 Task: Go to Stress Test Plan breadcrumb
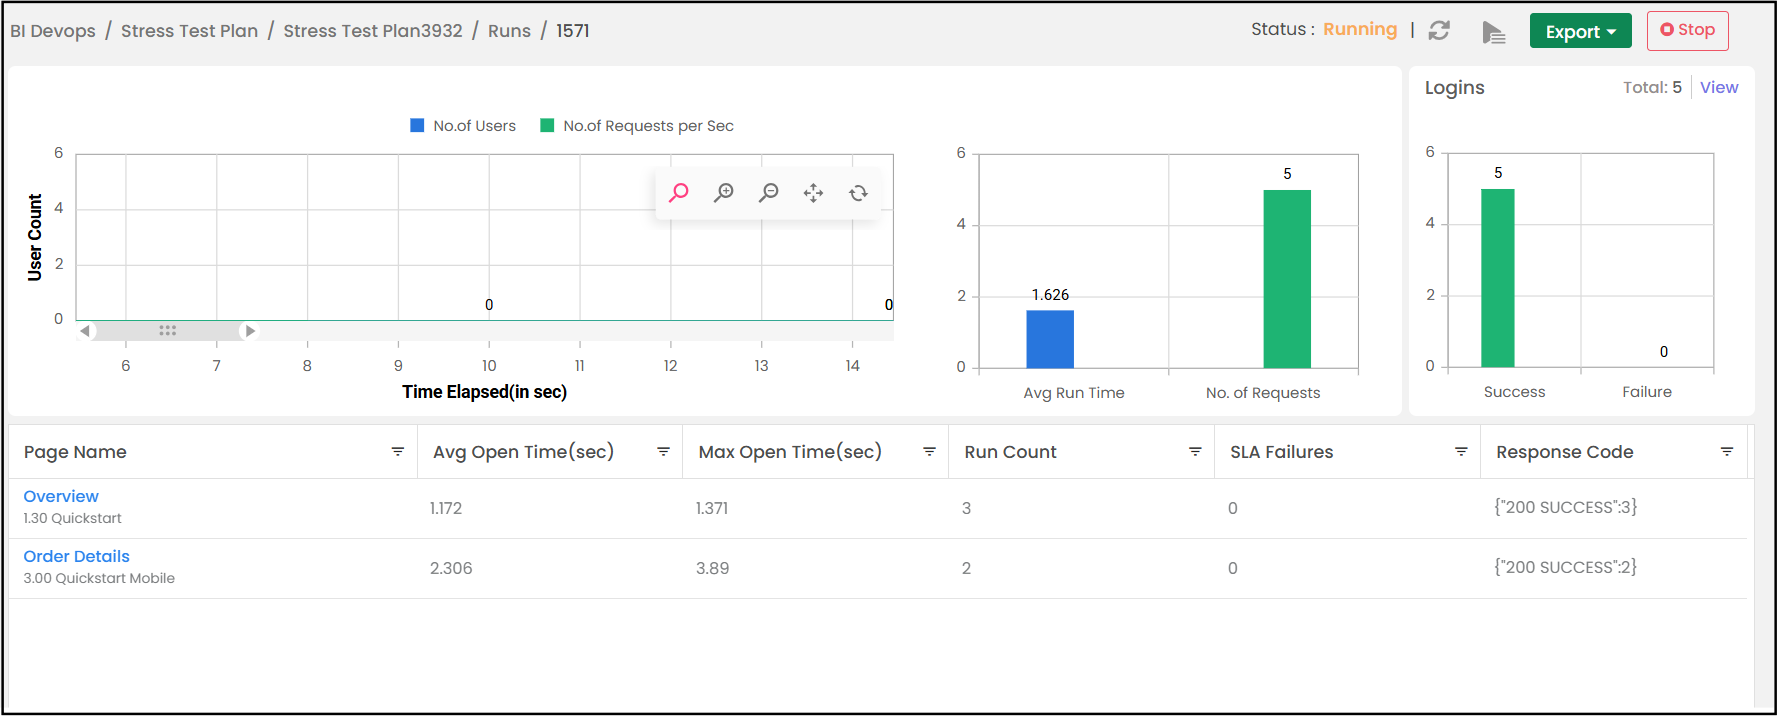click(x=189, y=31)
